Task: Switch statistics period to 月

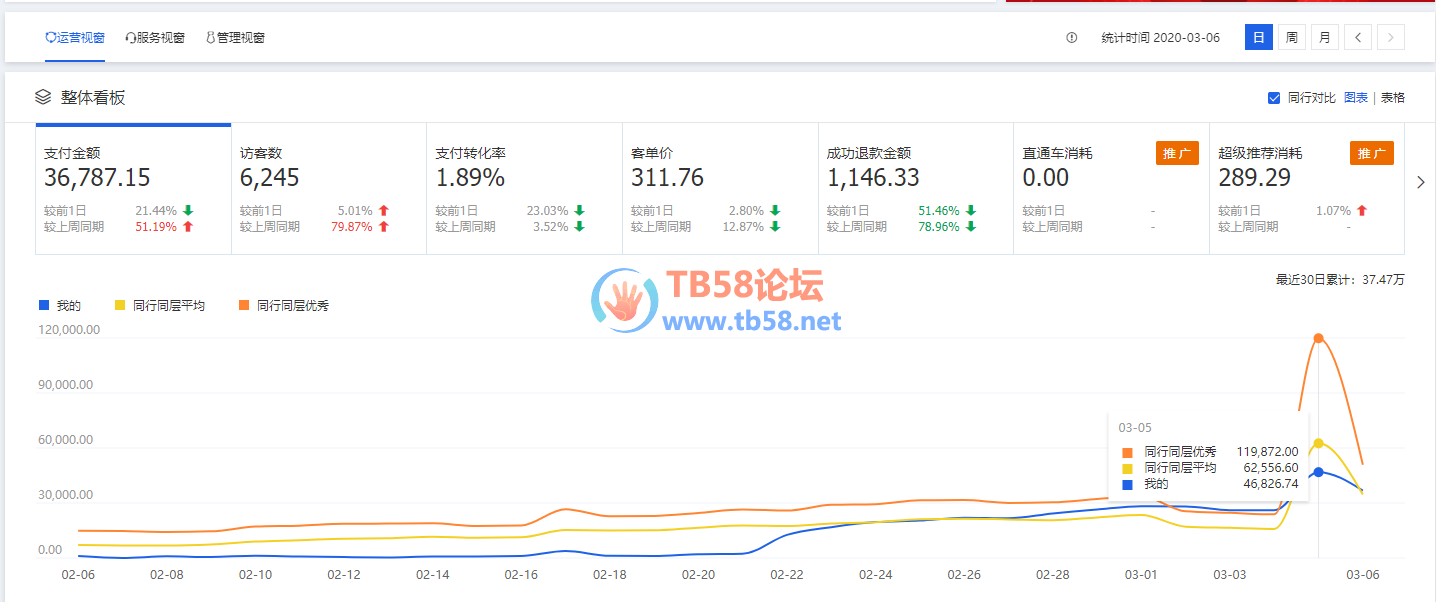Action: (x=1324, y=38)
